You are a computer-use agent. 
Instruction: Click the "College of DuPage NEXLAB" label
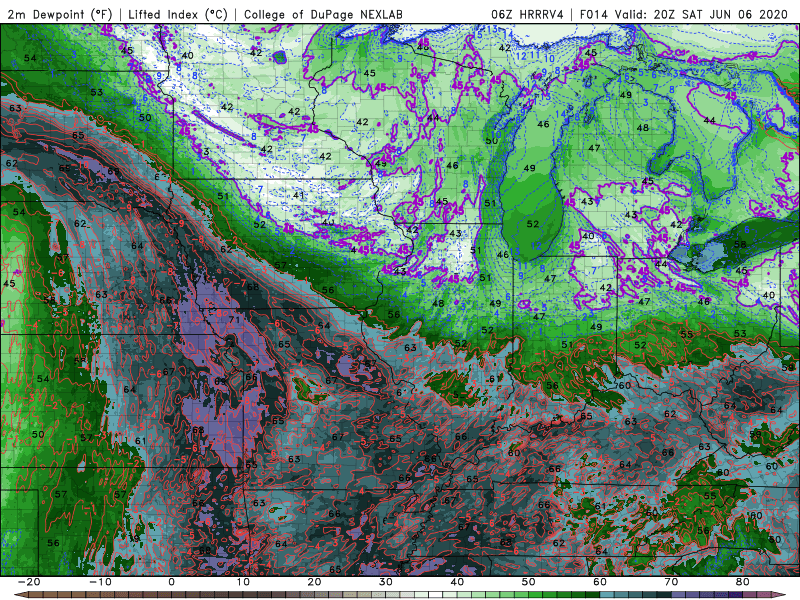(x=323, y=14)
